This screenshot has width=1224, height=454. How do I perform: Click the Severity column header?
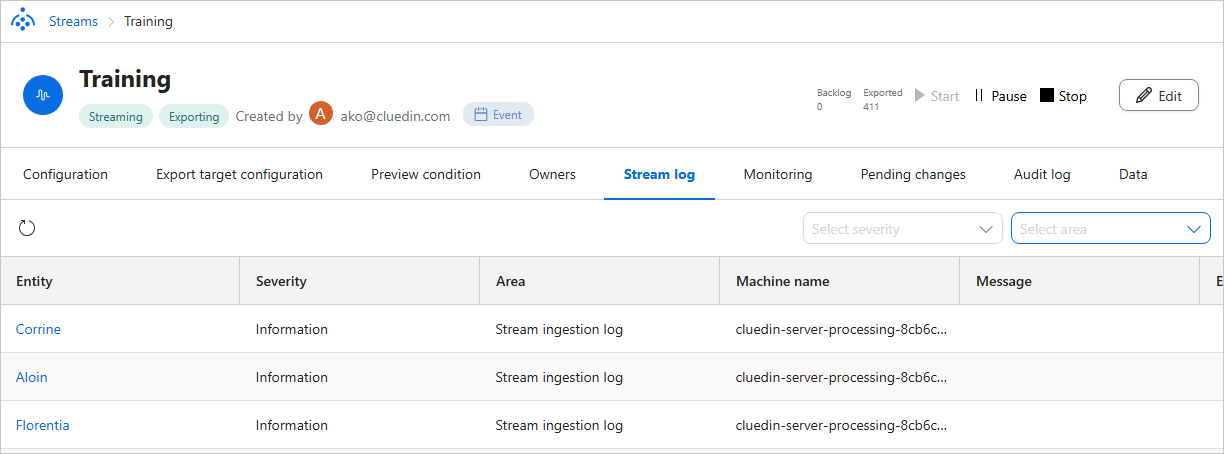pos(360,281)
